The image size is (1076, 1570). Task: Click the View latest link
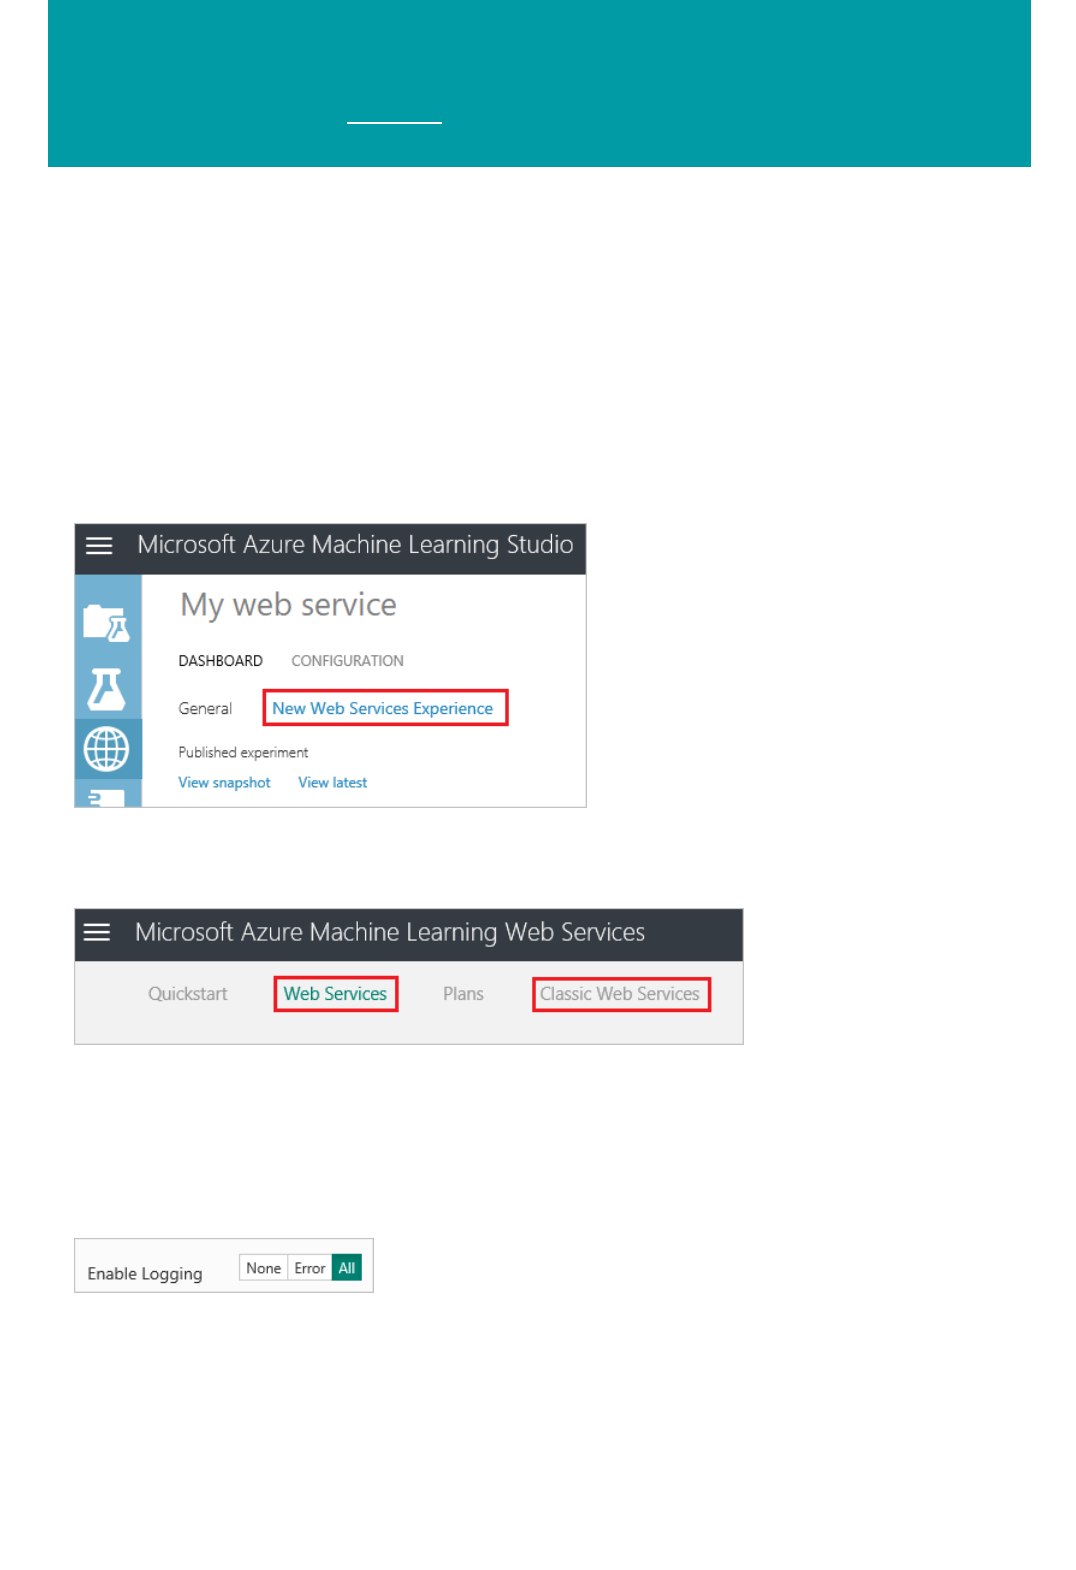point(332,783)
